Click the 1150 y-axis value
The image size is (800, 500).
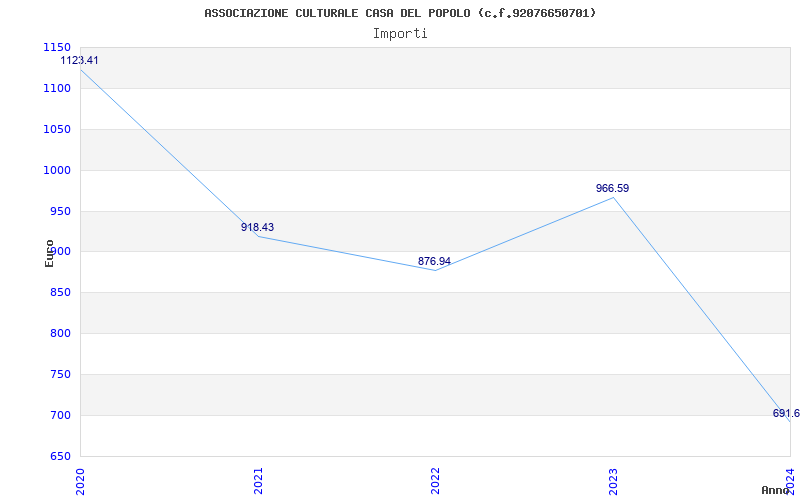click(57, 47)
